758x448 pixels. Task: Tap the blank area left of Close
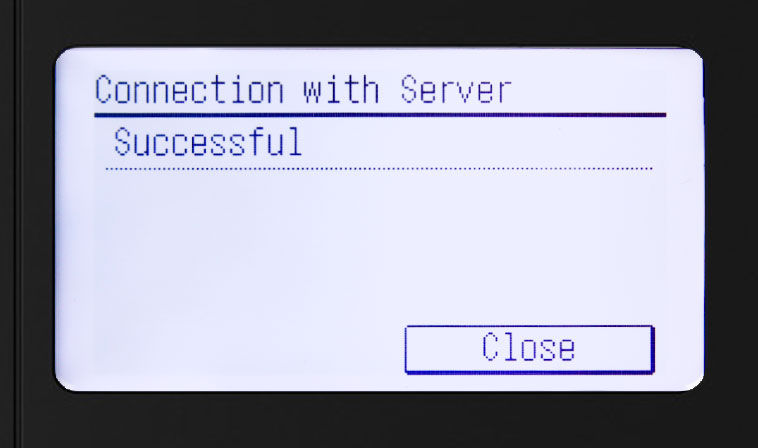tap(249, 349)
